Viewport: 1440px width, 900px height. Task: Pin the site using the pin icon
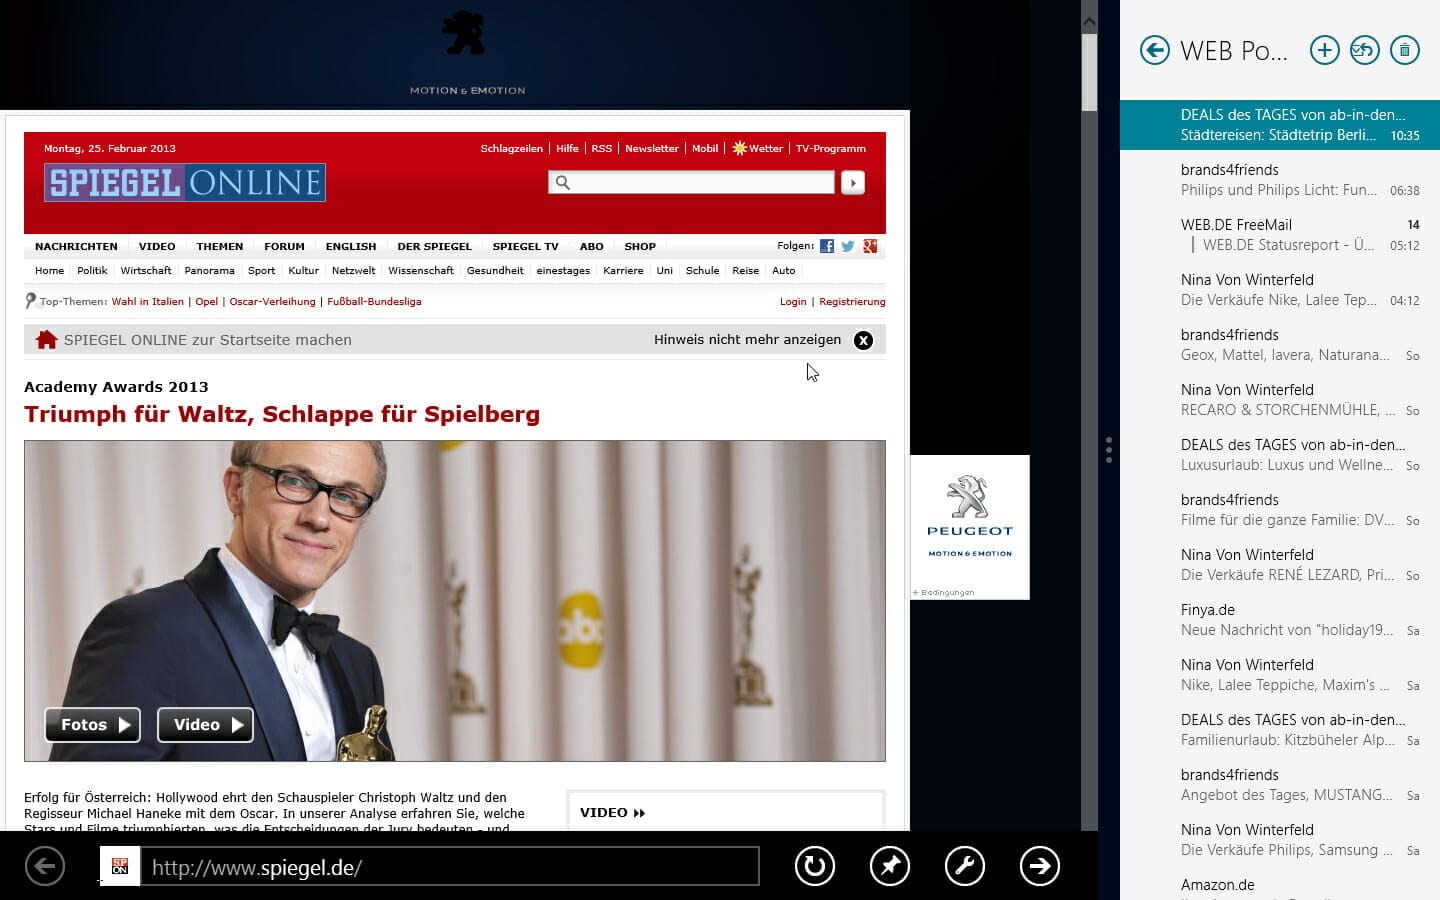889,866
